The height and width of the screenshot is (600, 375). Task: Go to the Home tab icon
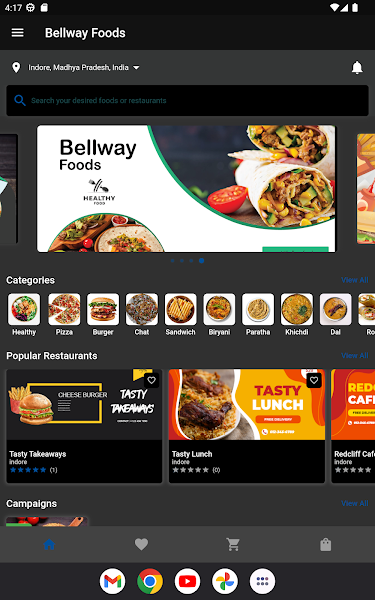(x=49, y=544)
